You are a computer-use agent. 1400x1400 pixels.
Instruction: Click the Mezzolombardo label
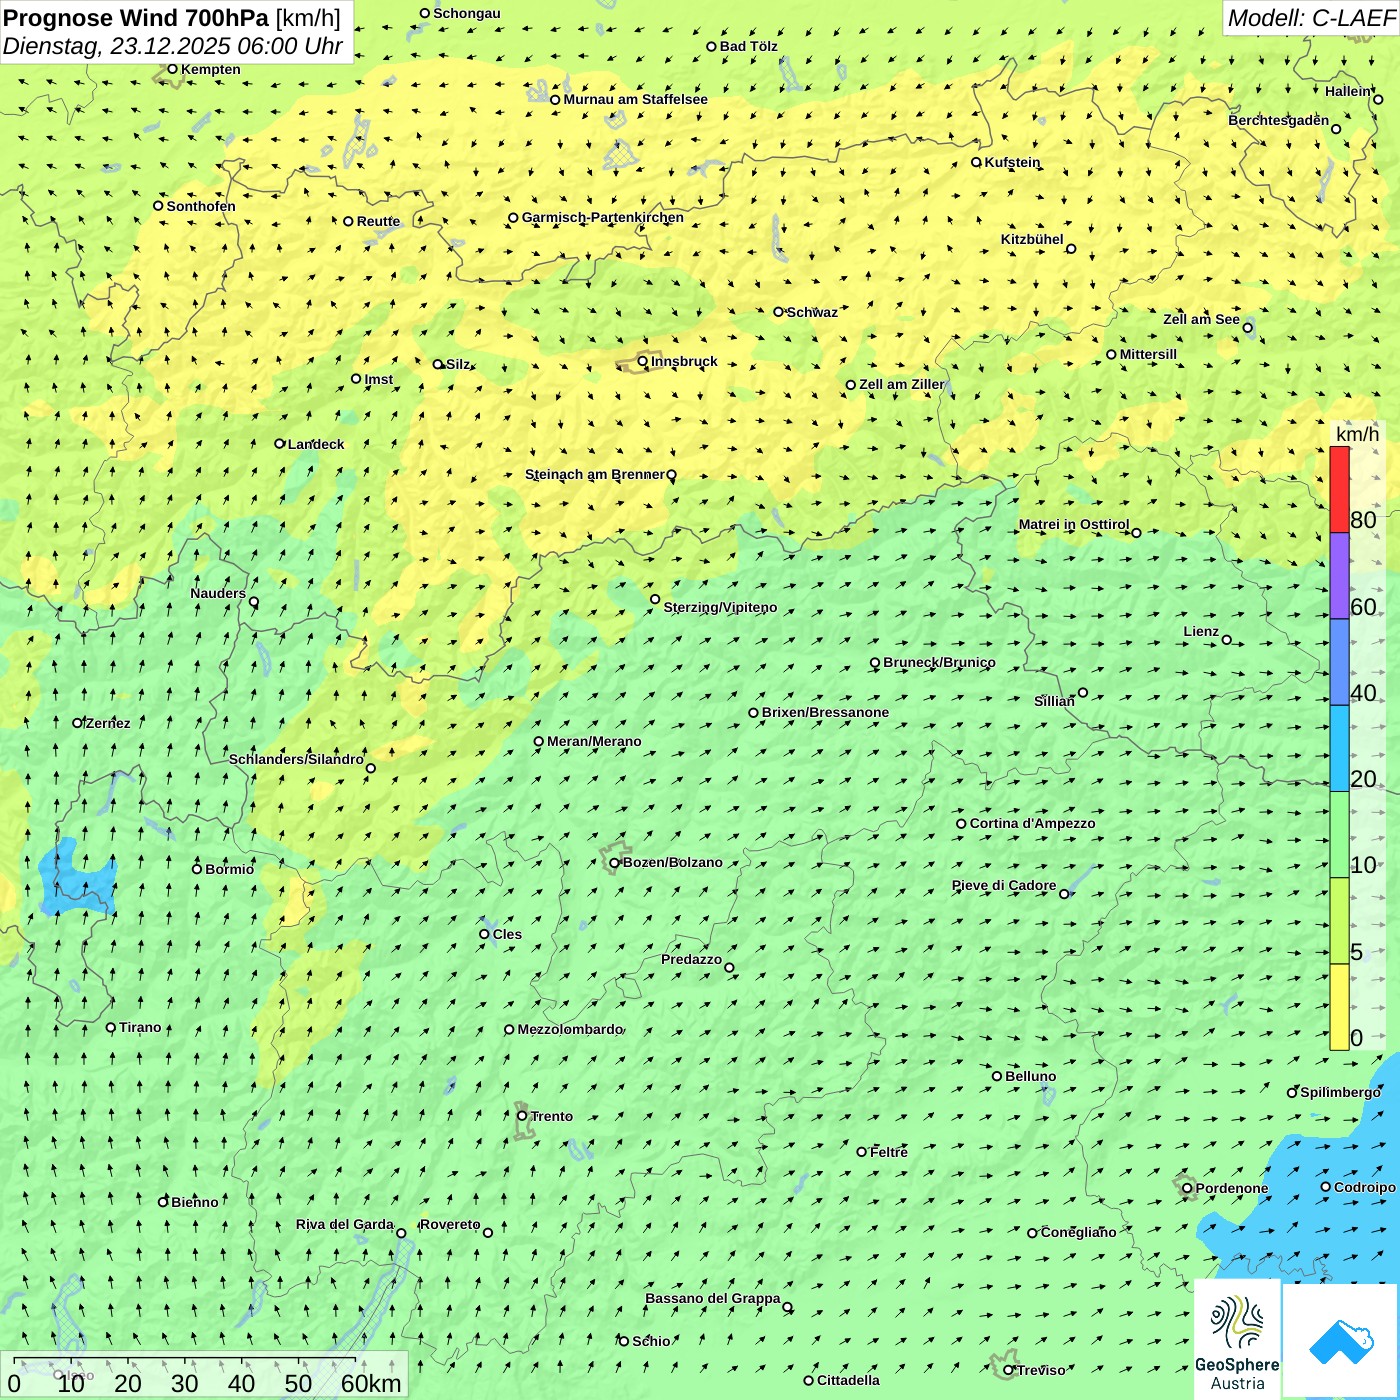click(x=569, y=1029)
